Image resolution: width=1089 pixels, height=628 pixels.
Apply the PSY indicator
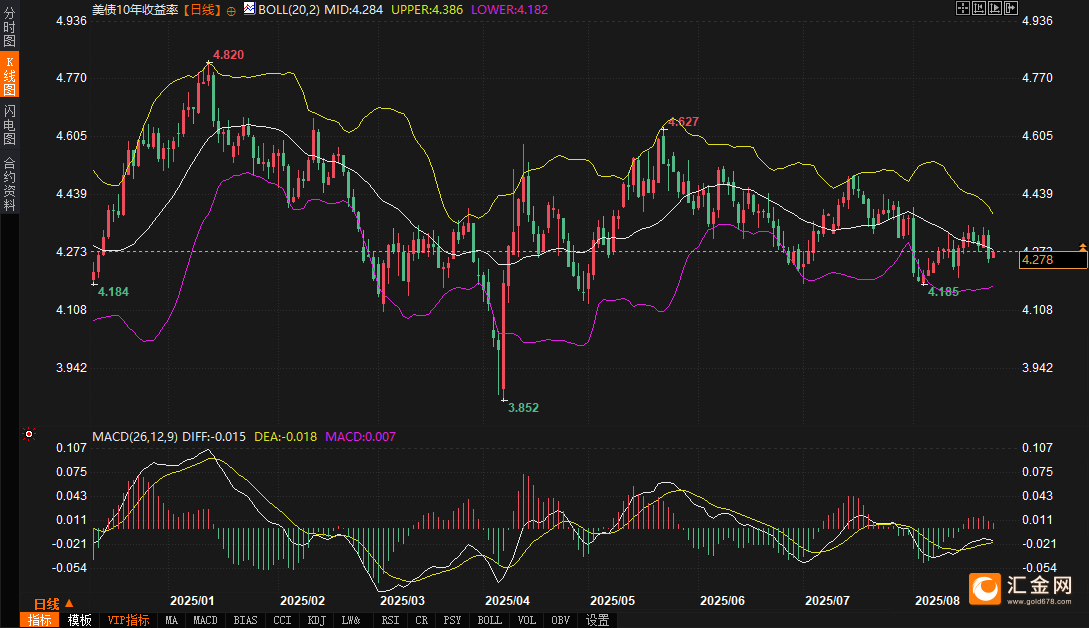pos(452,620)
